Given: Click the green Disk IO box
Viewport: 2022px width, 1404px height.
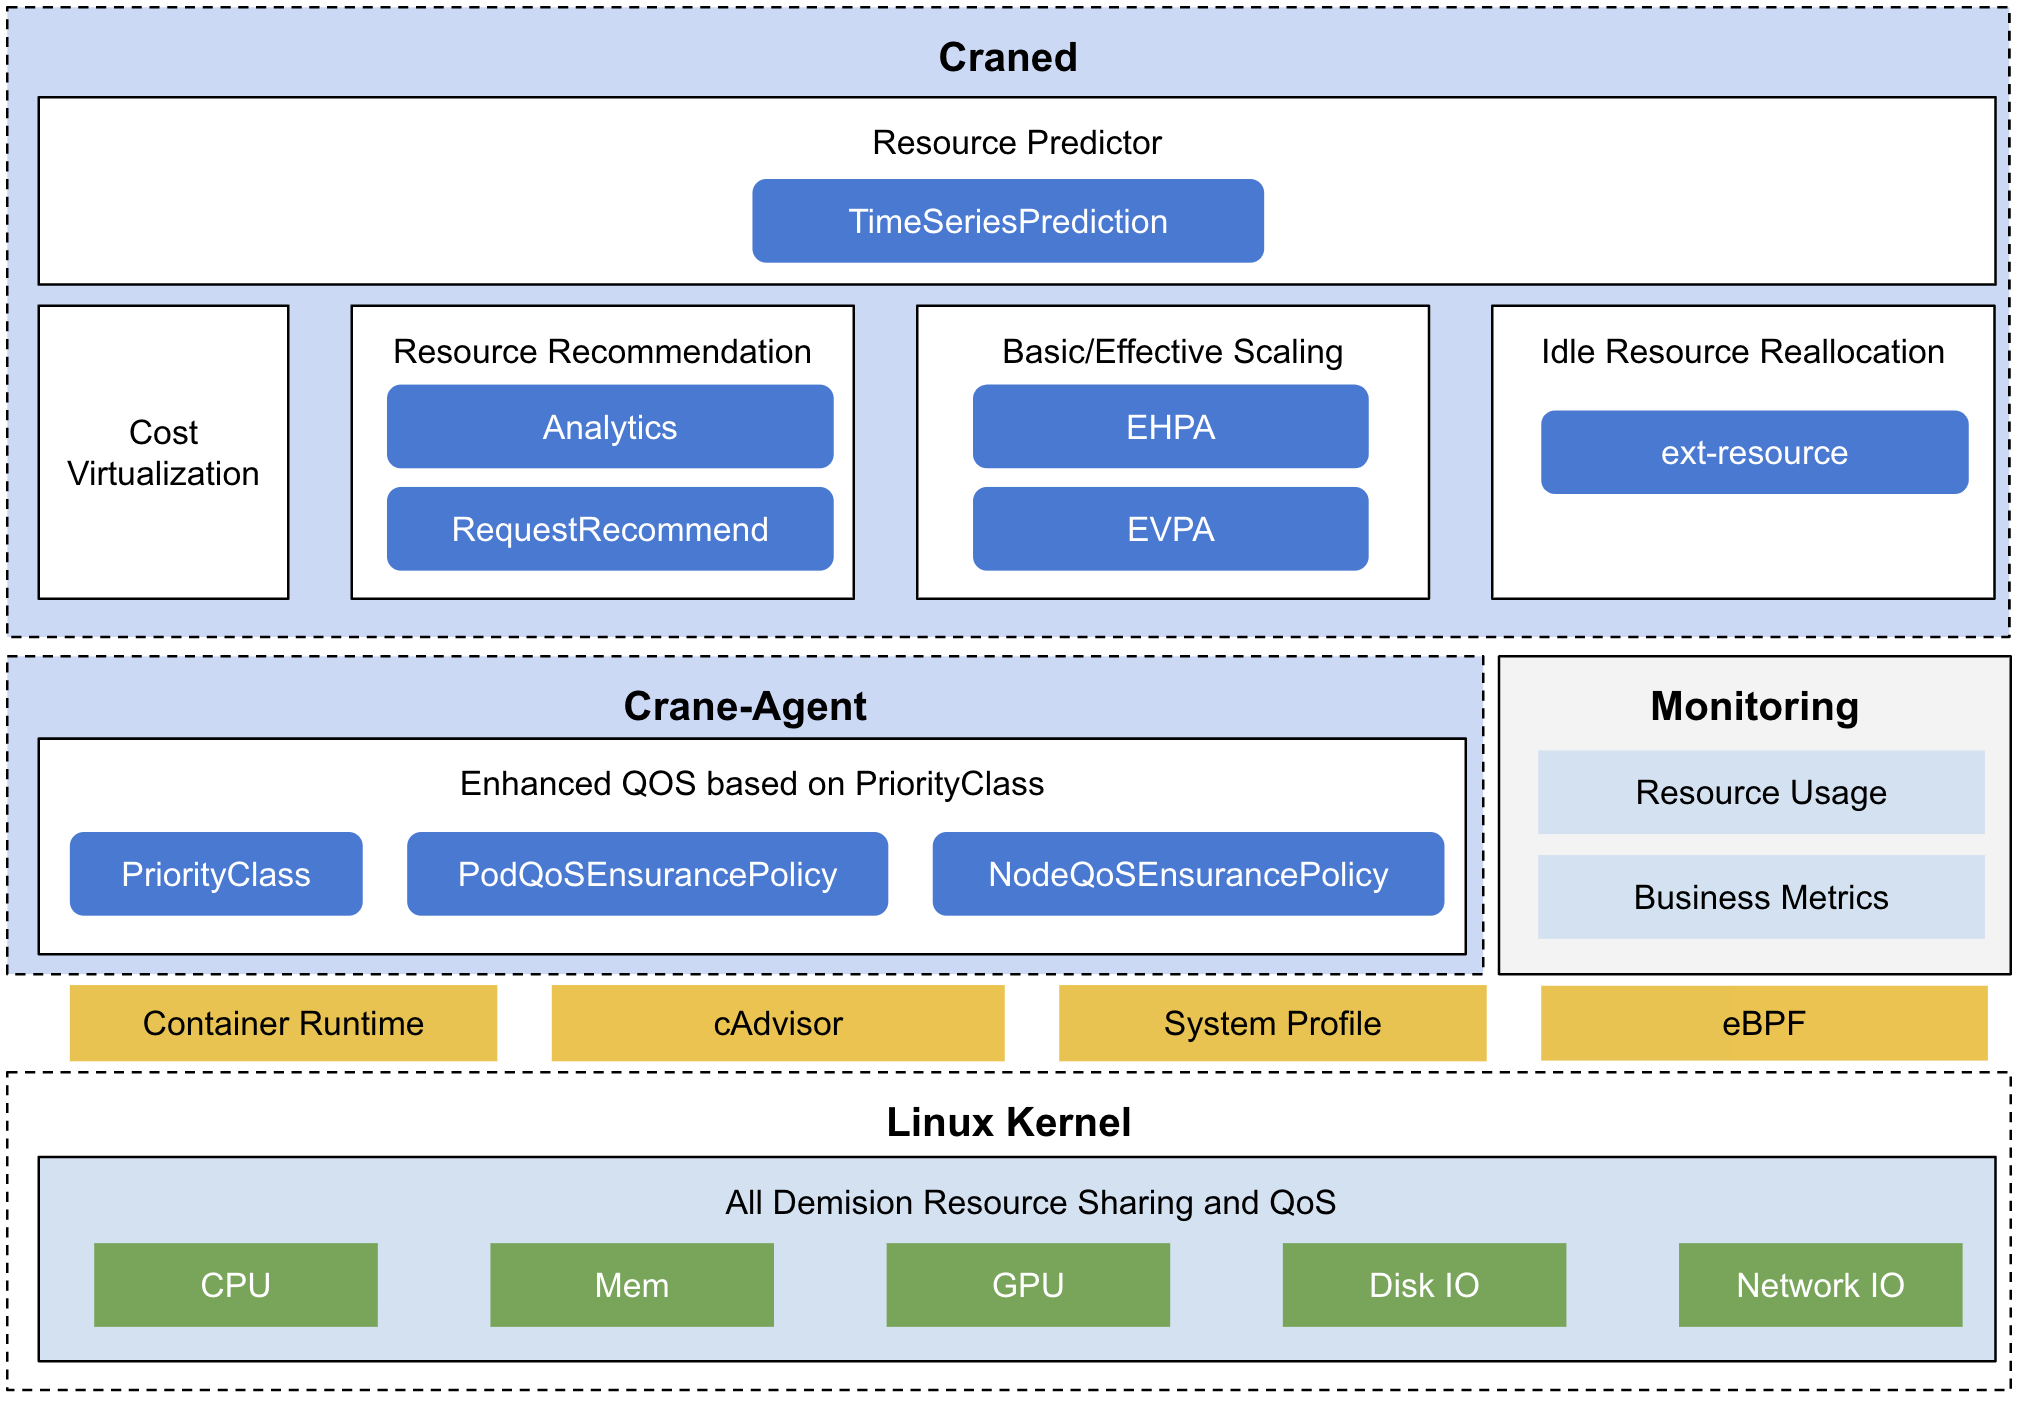Looking at the screenshot, I should [x=1423, y=1285].
